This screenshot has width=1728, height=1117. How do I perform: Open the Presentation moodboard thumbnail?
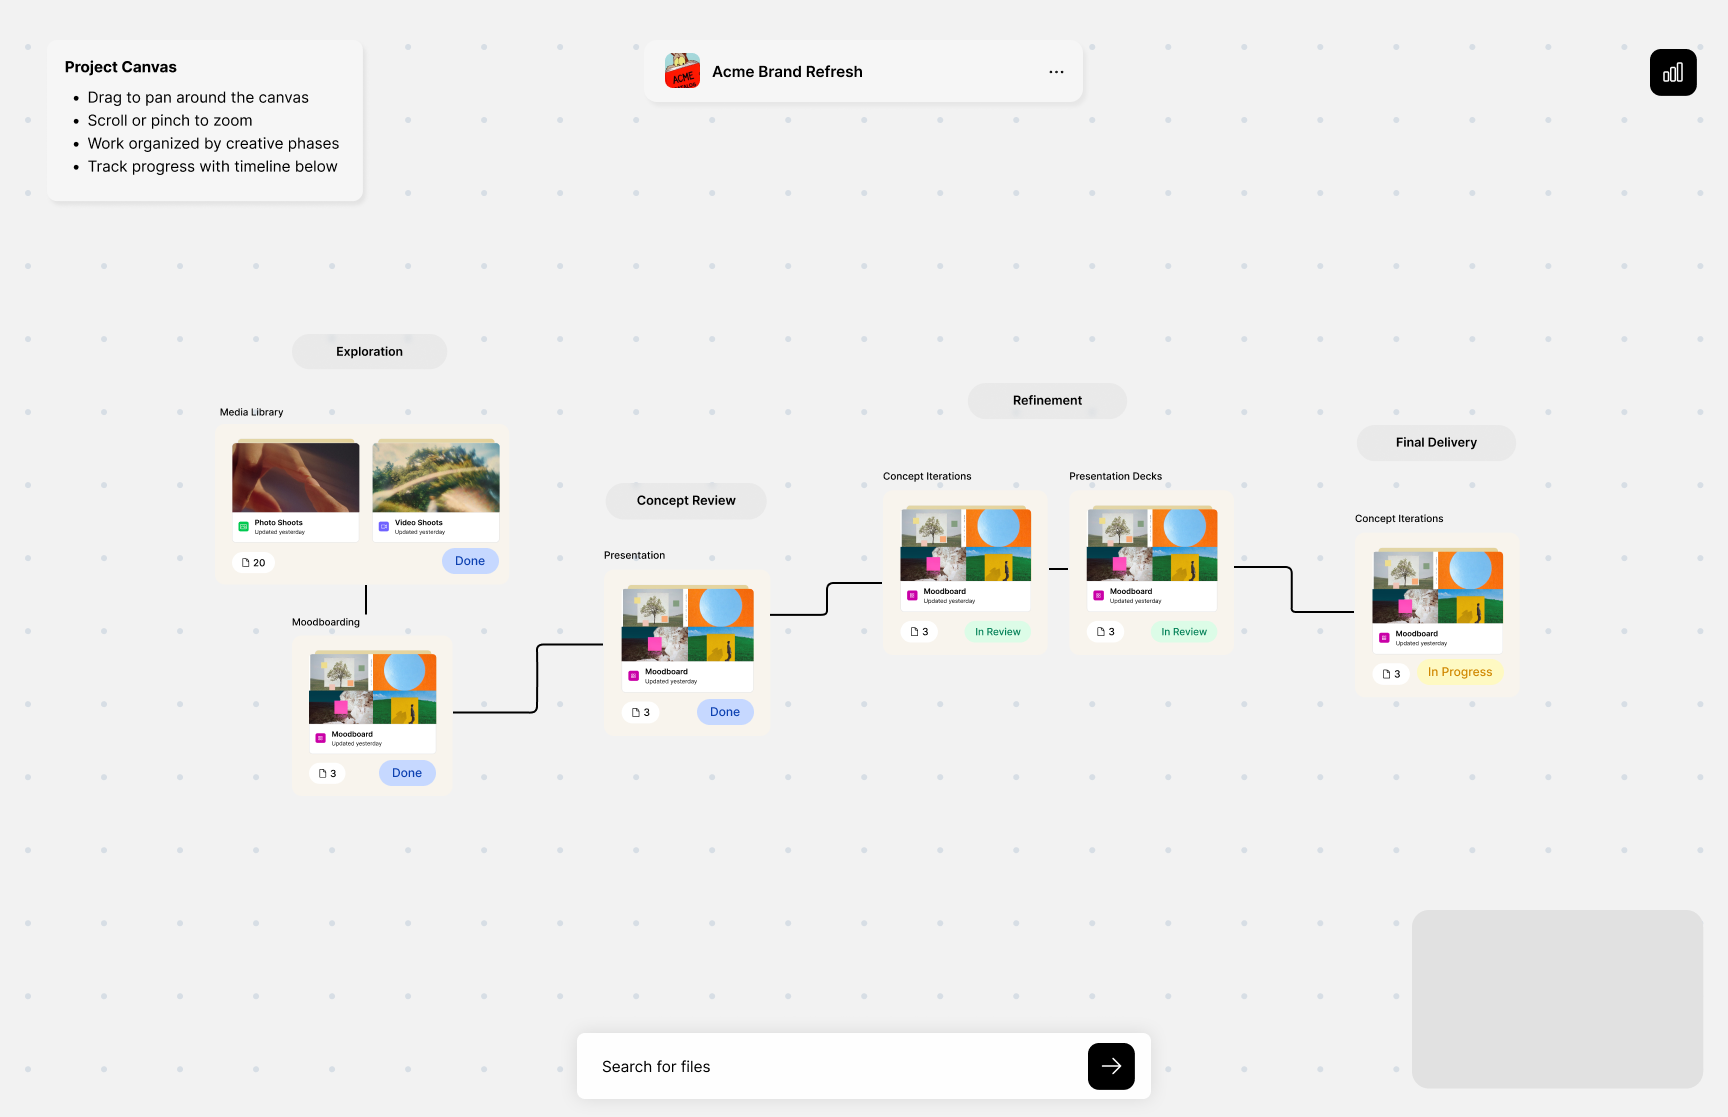[x=687, y=625]
